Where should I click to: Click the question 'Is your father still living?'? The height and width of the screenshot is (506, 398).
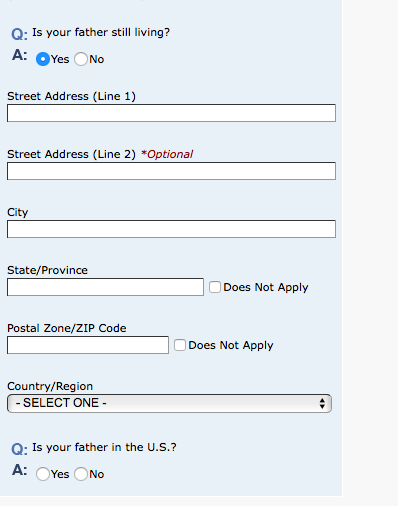click(101, 32)
